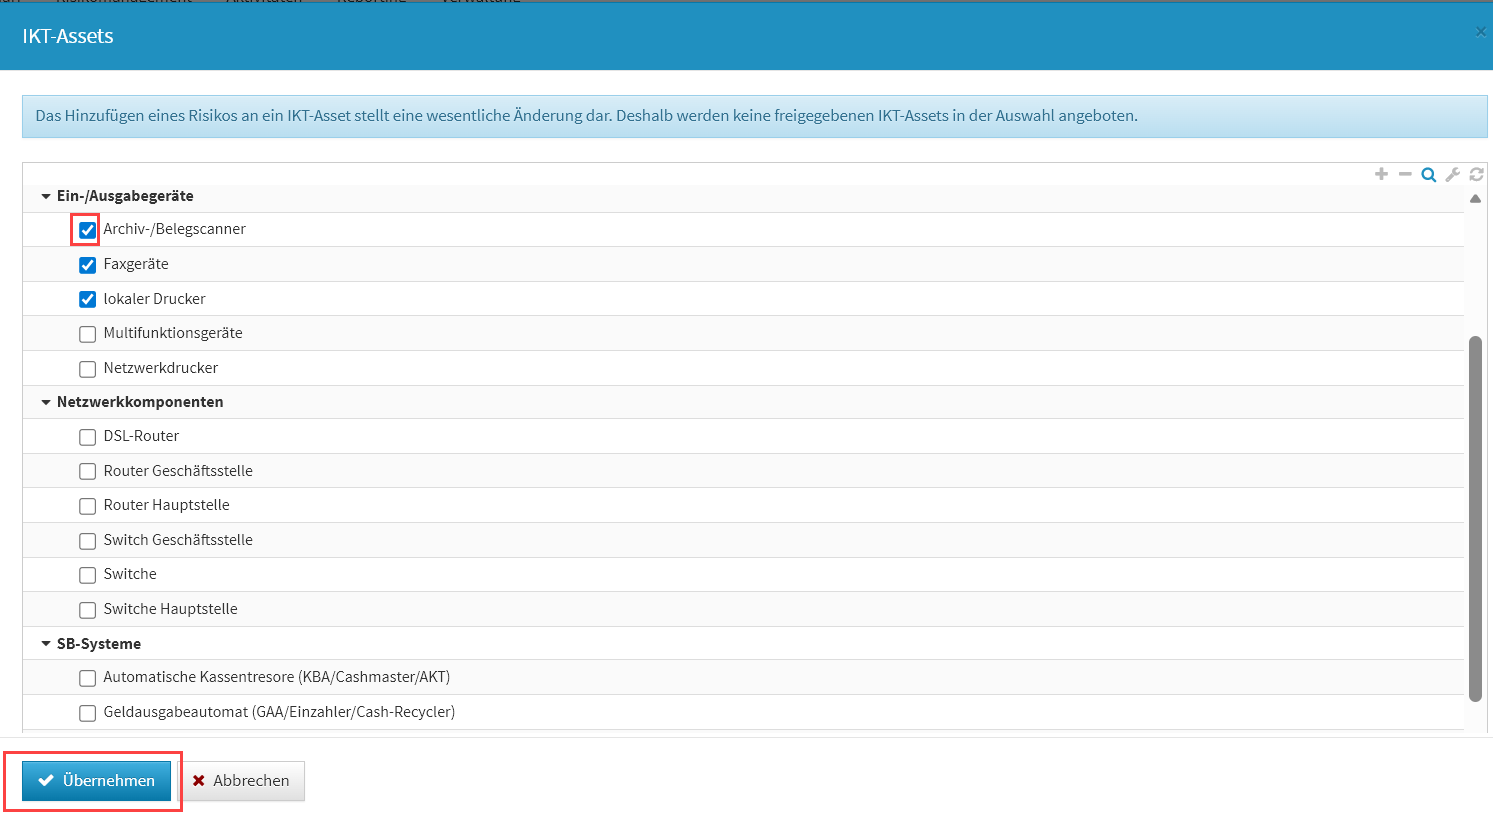This screenshot has height=822, width=1493.
Task: Open table settings via the wrench icon
Action: pos(1453,175)
